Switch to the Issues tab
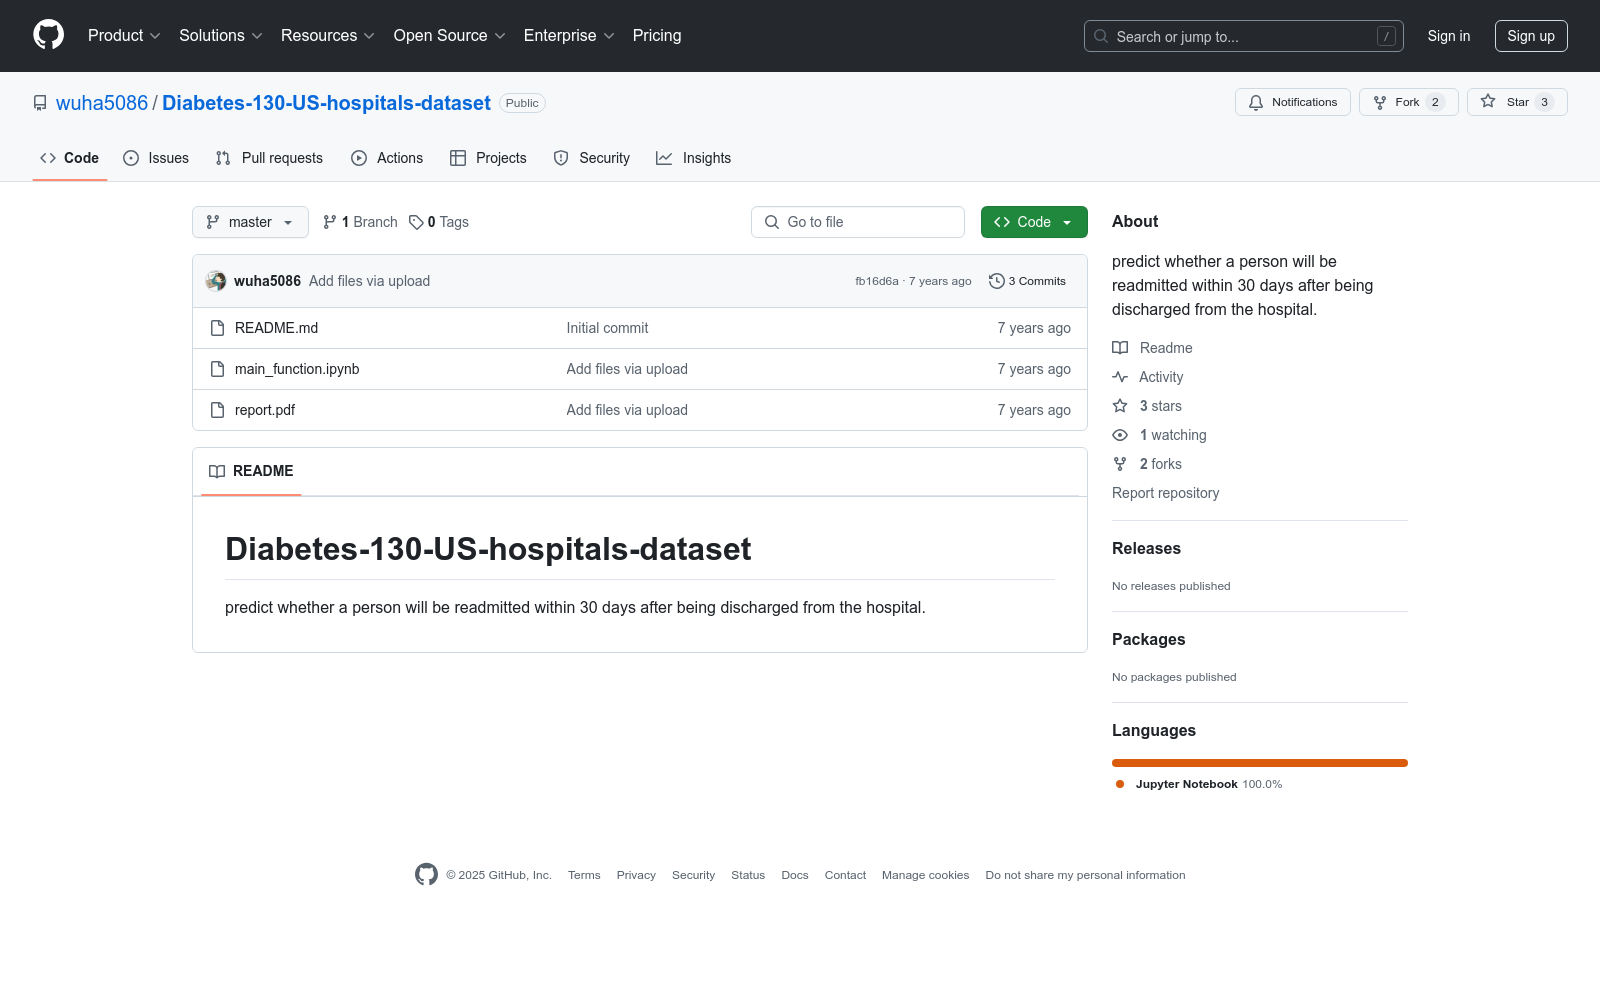This screenshot has height=1000, width=1600. (x=156, y=158)
